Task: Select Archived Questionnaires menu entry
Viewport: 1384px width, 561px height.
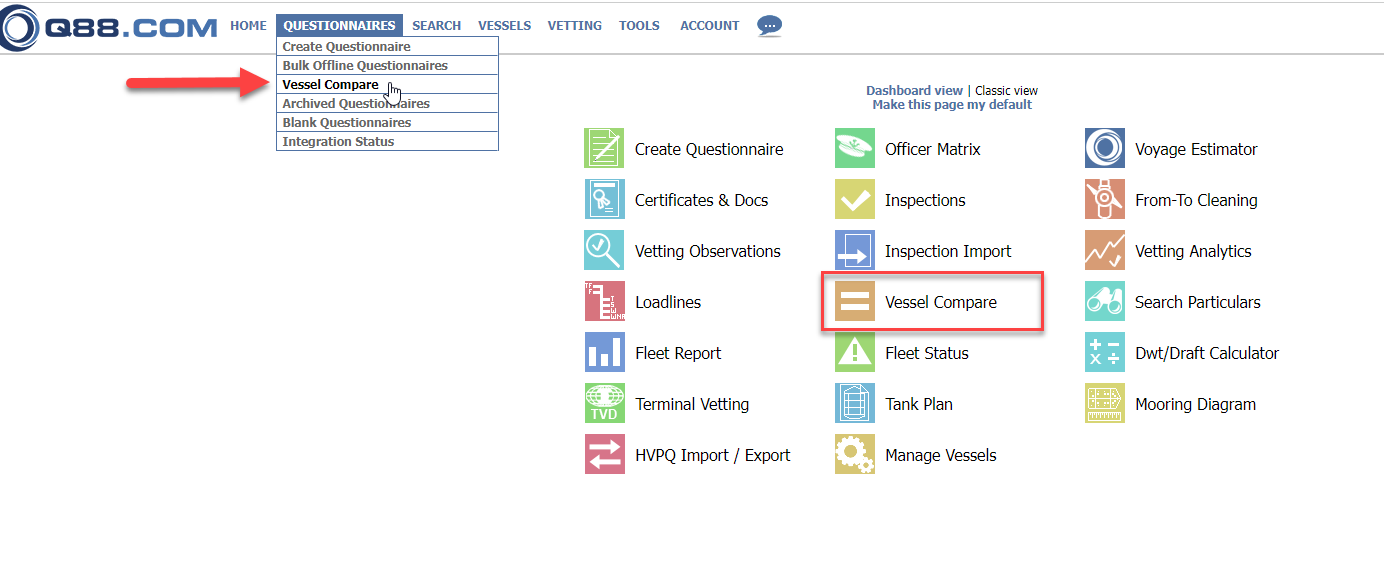Action: tap(387, 103)
